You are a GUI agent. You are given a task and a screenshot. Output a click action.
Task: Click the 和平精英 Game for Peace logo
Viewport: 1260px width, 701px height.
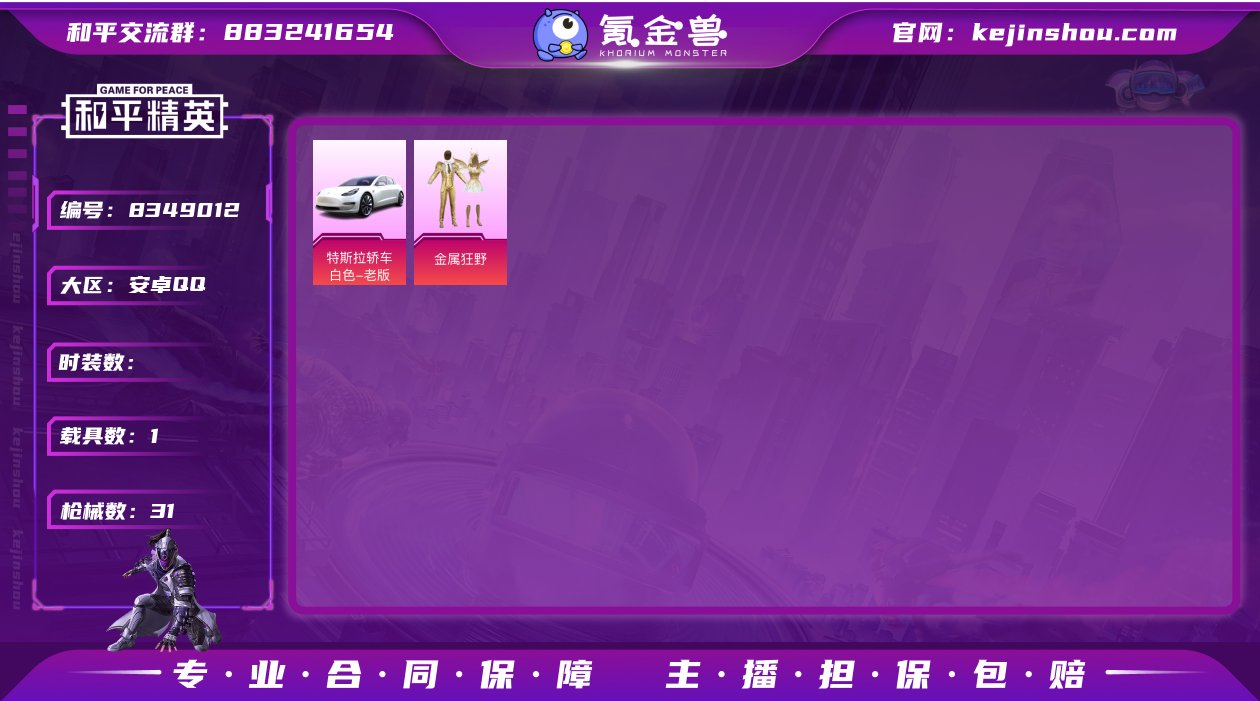click(x=145, y=111)
